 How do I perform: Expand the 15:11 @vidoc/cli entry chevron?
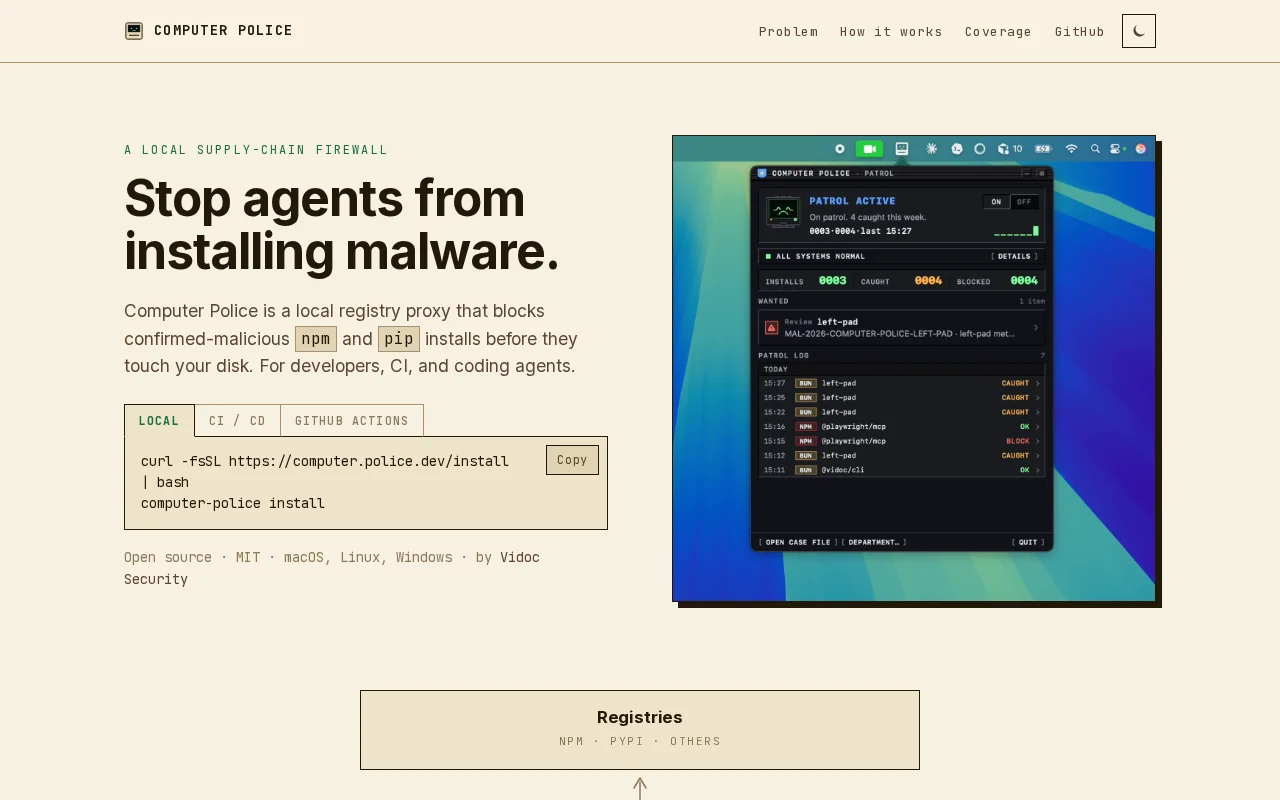(1038, 470)
